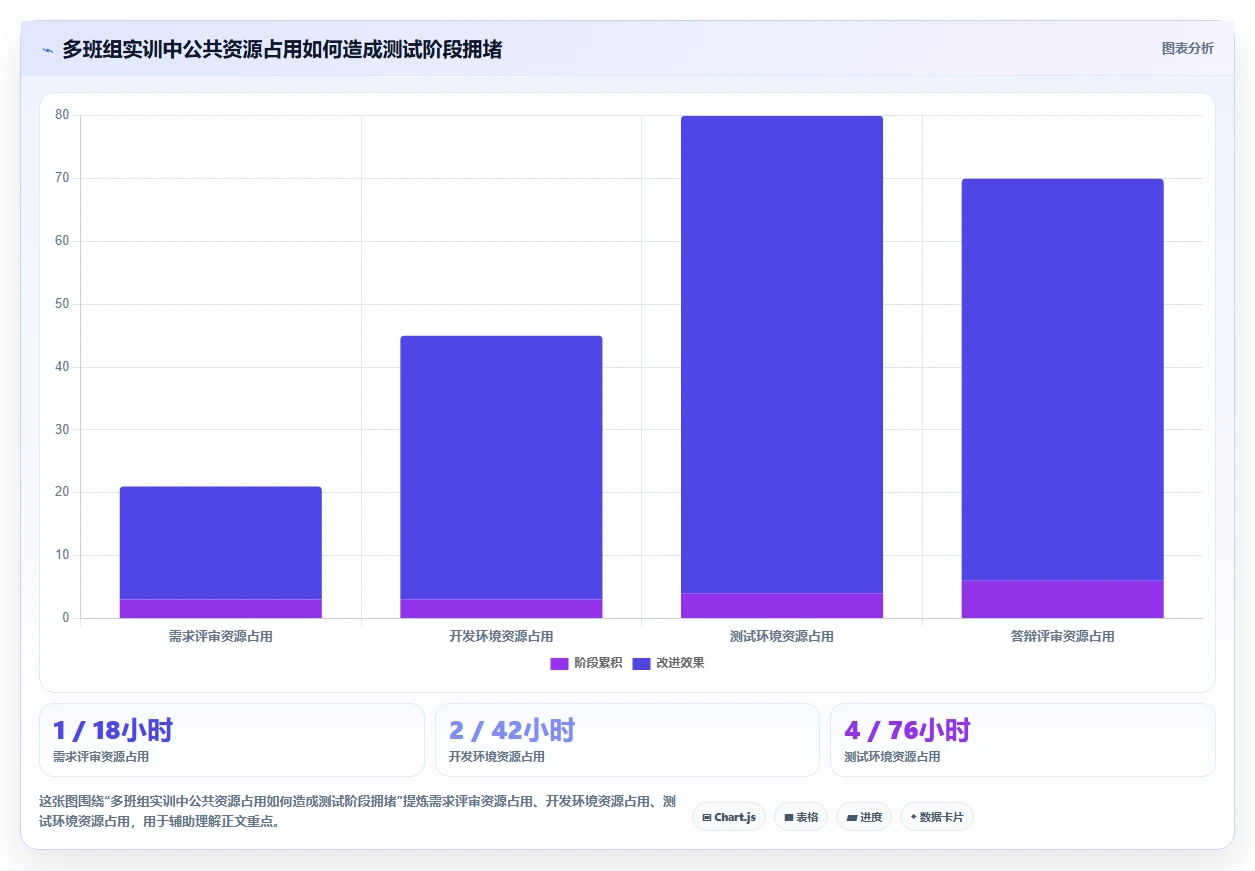This screenshot has width=1255, height=871.
Task: Click the 开发环境资源占用 blue bar segment
Action: [x=501, y=467]
